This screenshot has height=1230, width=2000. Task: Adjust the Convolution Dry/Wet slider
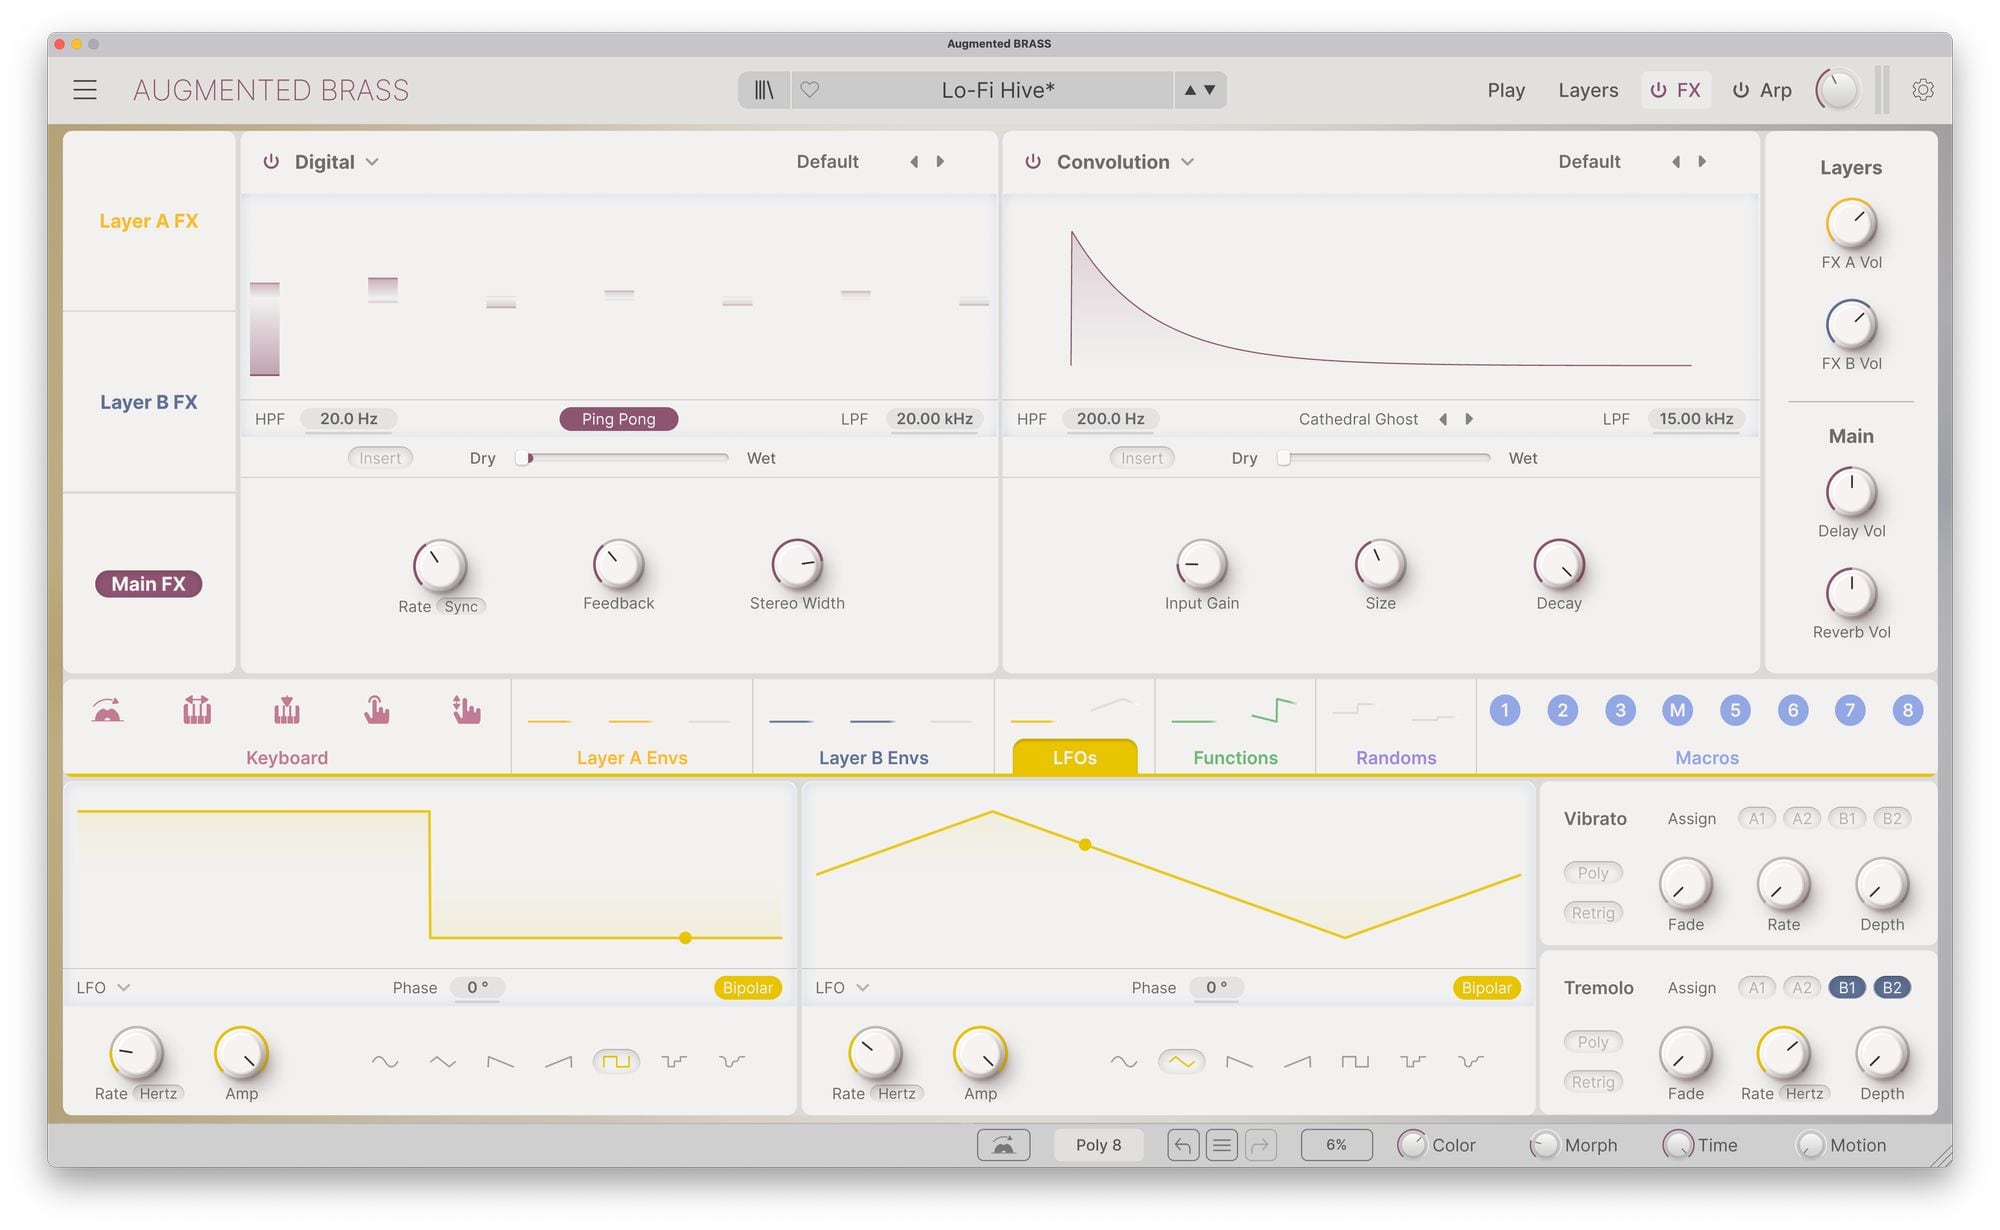[1384, 458]
